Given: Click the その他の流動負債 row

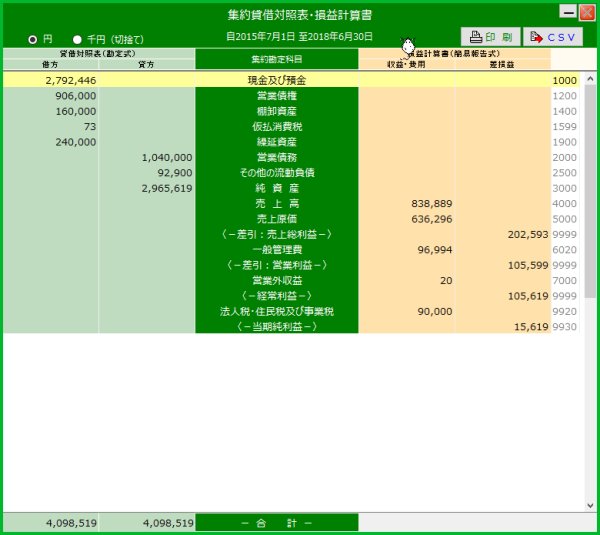Looking at the screenshot, I should pos(277,172).
